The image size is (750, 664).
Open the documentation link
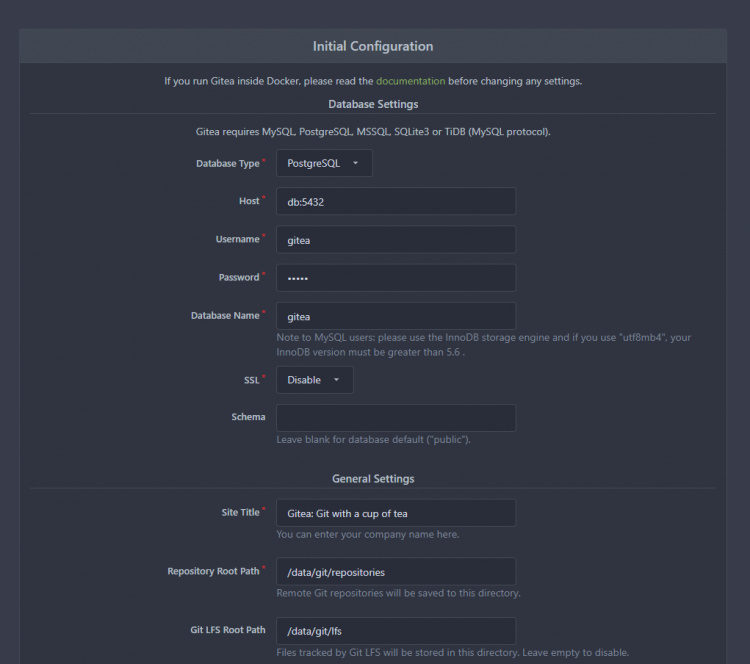coord(410,81)
